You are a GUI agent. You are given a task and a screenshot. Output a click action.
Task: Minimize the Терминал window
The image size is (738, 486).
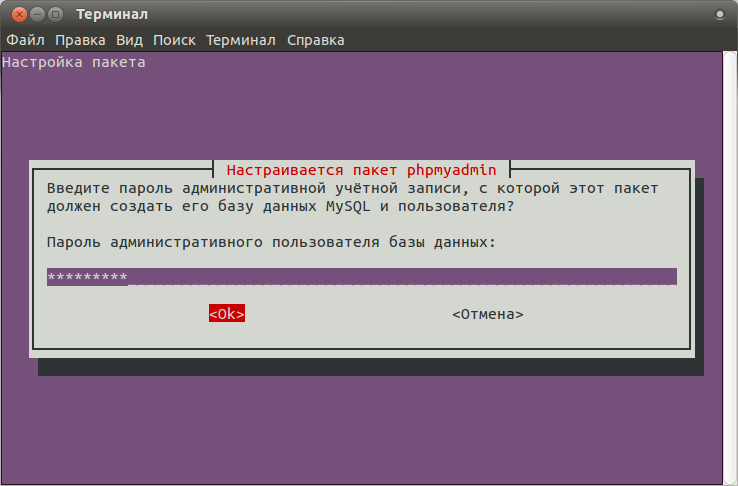point(37,15)
